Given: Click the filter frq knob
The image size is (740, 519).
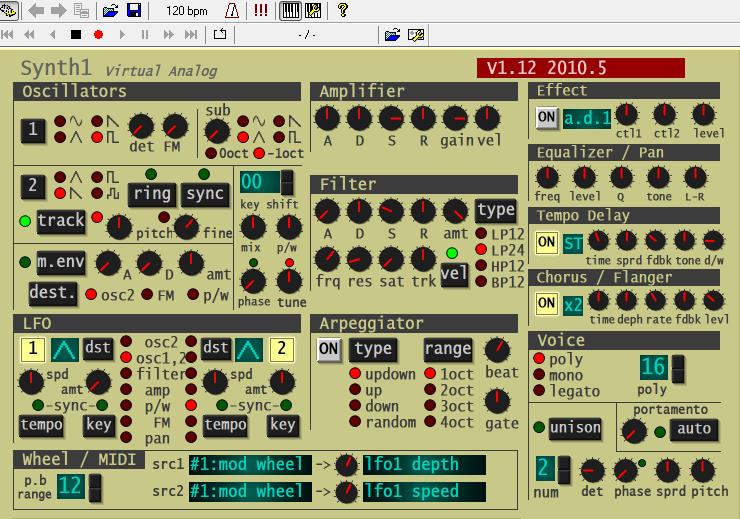Looking at the screenshot, I should (x=327, y=260).
